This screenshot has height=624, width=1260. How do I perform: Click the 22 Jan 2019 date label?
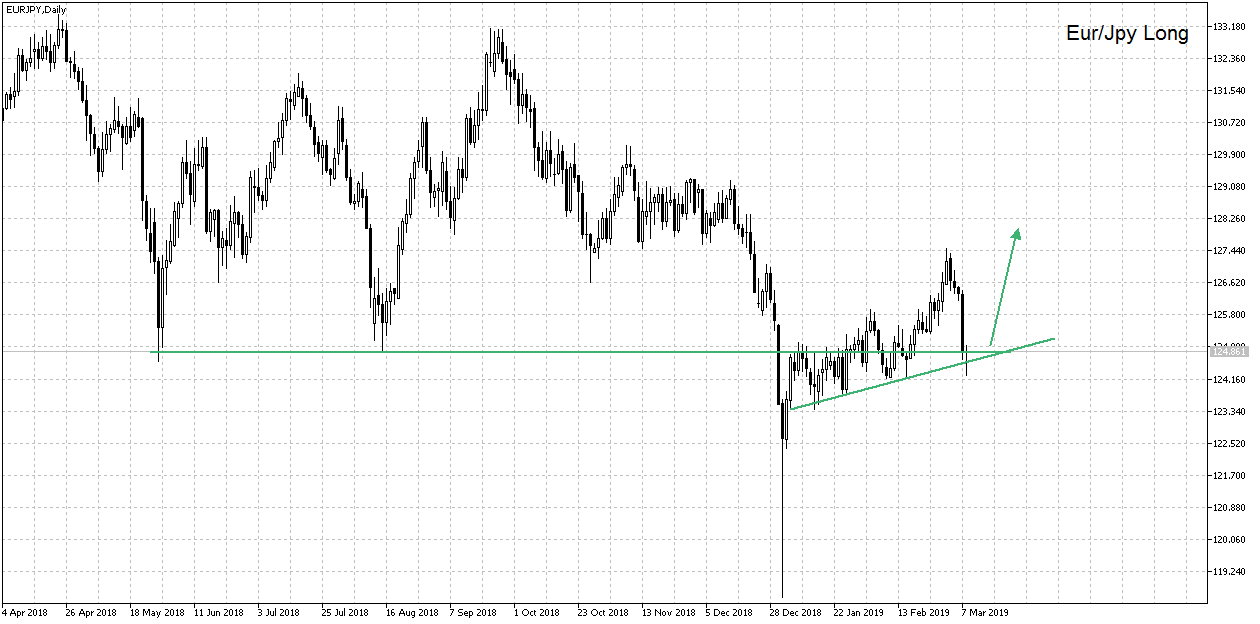(858, 611)
